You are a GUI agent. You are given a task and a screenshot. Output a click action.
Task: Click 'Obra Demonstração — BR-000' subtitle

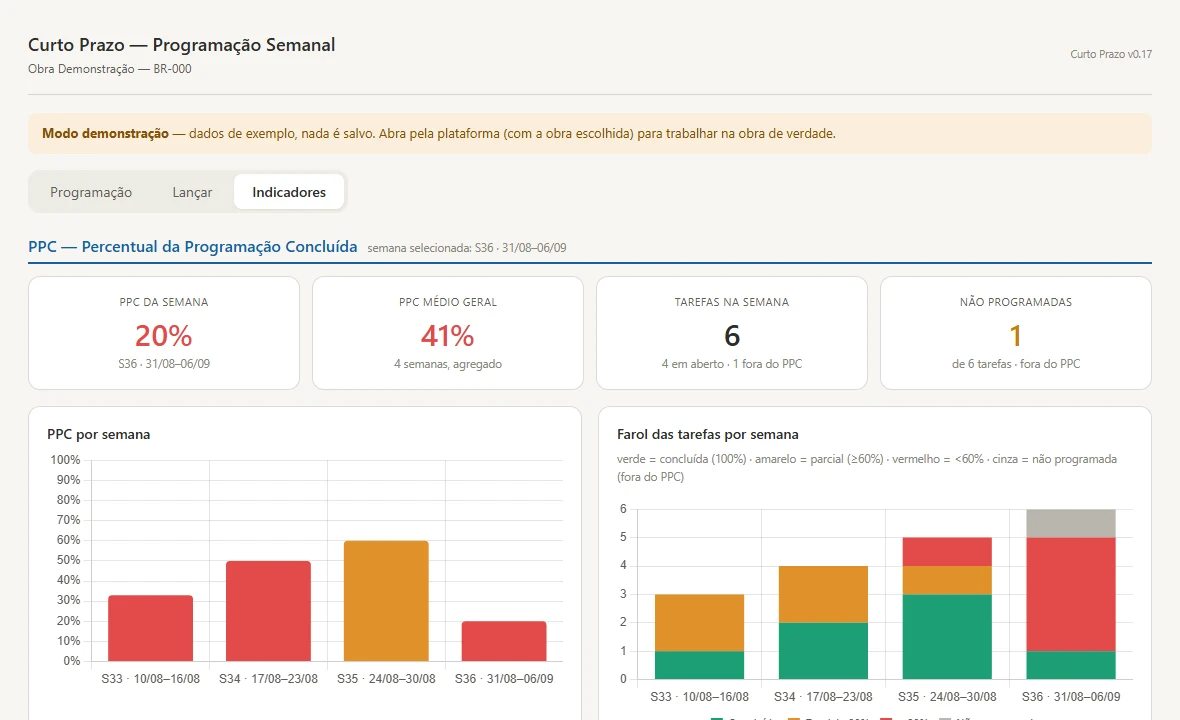[110, 68]
